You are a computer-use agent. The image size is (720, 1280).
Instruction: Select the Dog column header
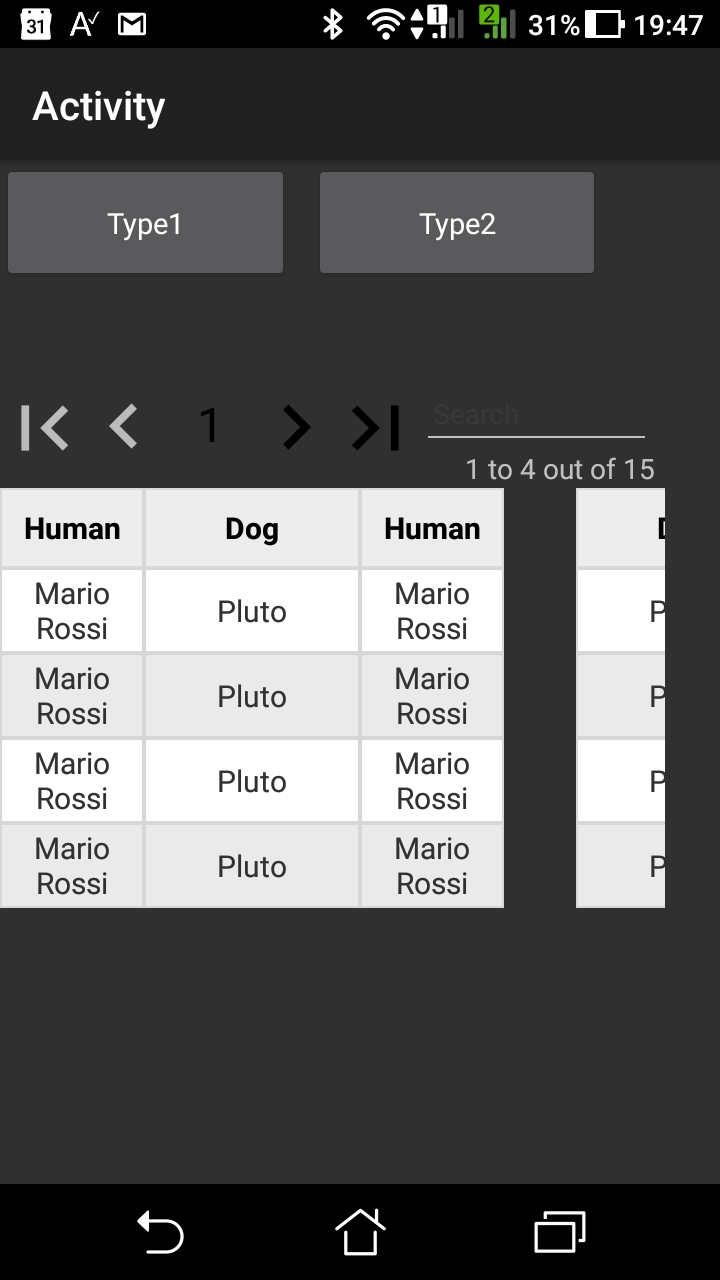(252, 529)
